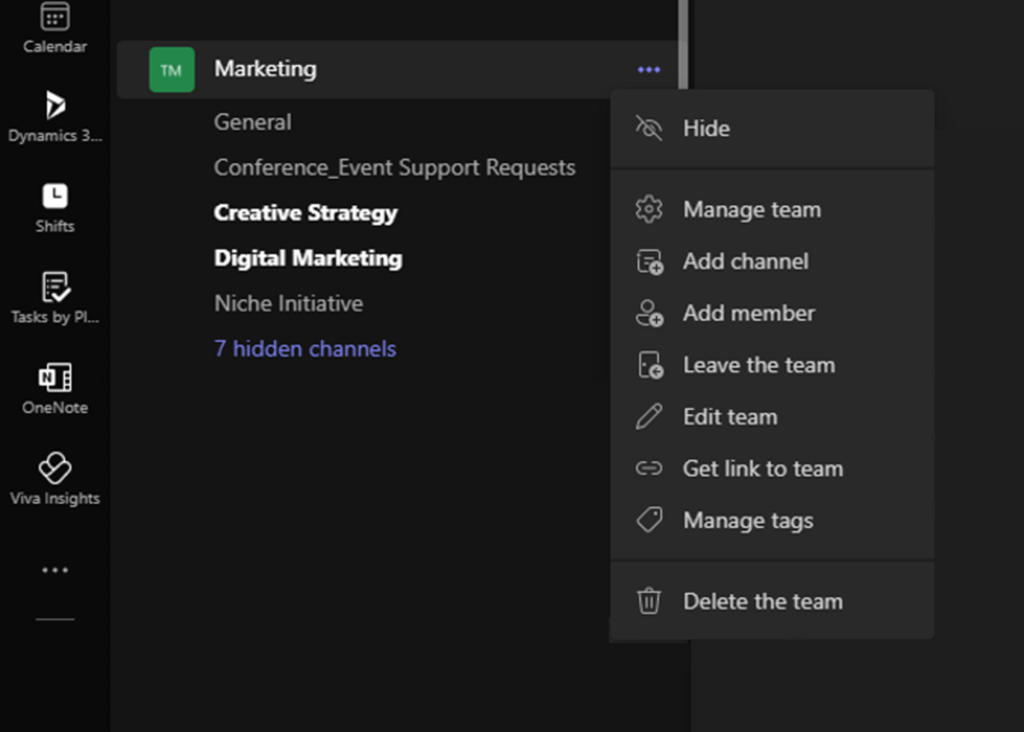Click Marketing team more options ellipsis
The width and height of the screenshot is (1024, 732).
pyautogui.click(x=649, y=70)
